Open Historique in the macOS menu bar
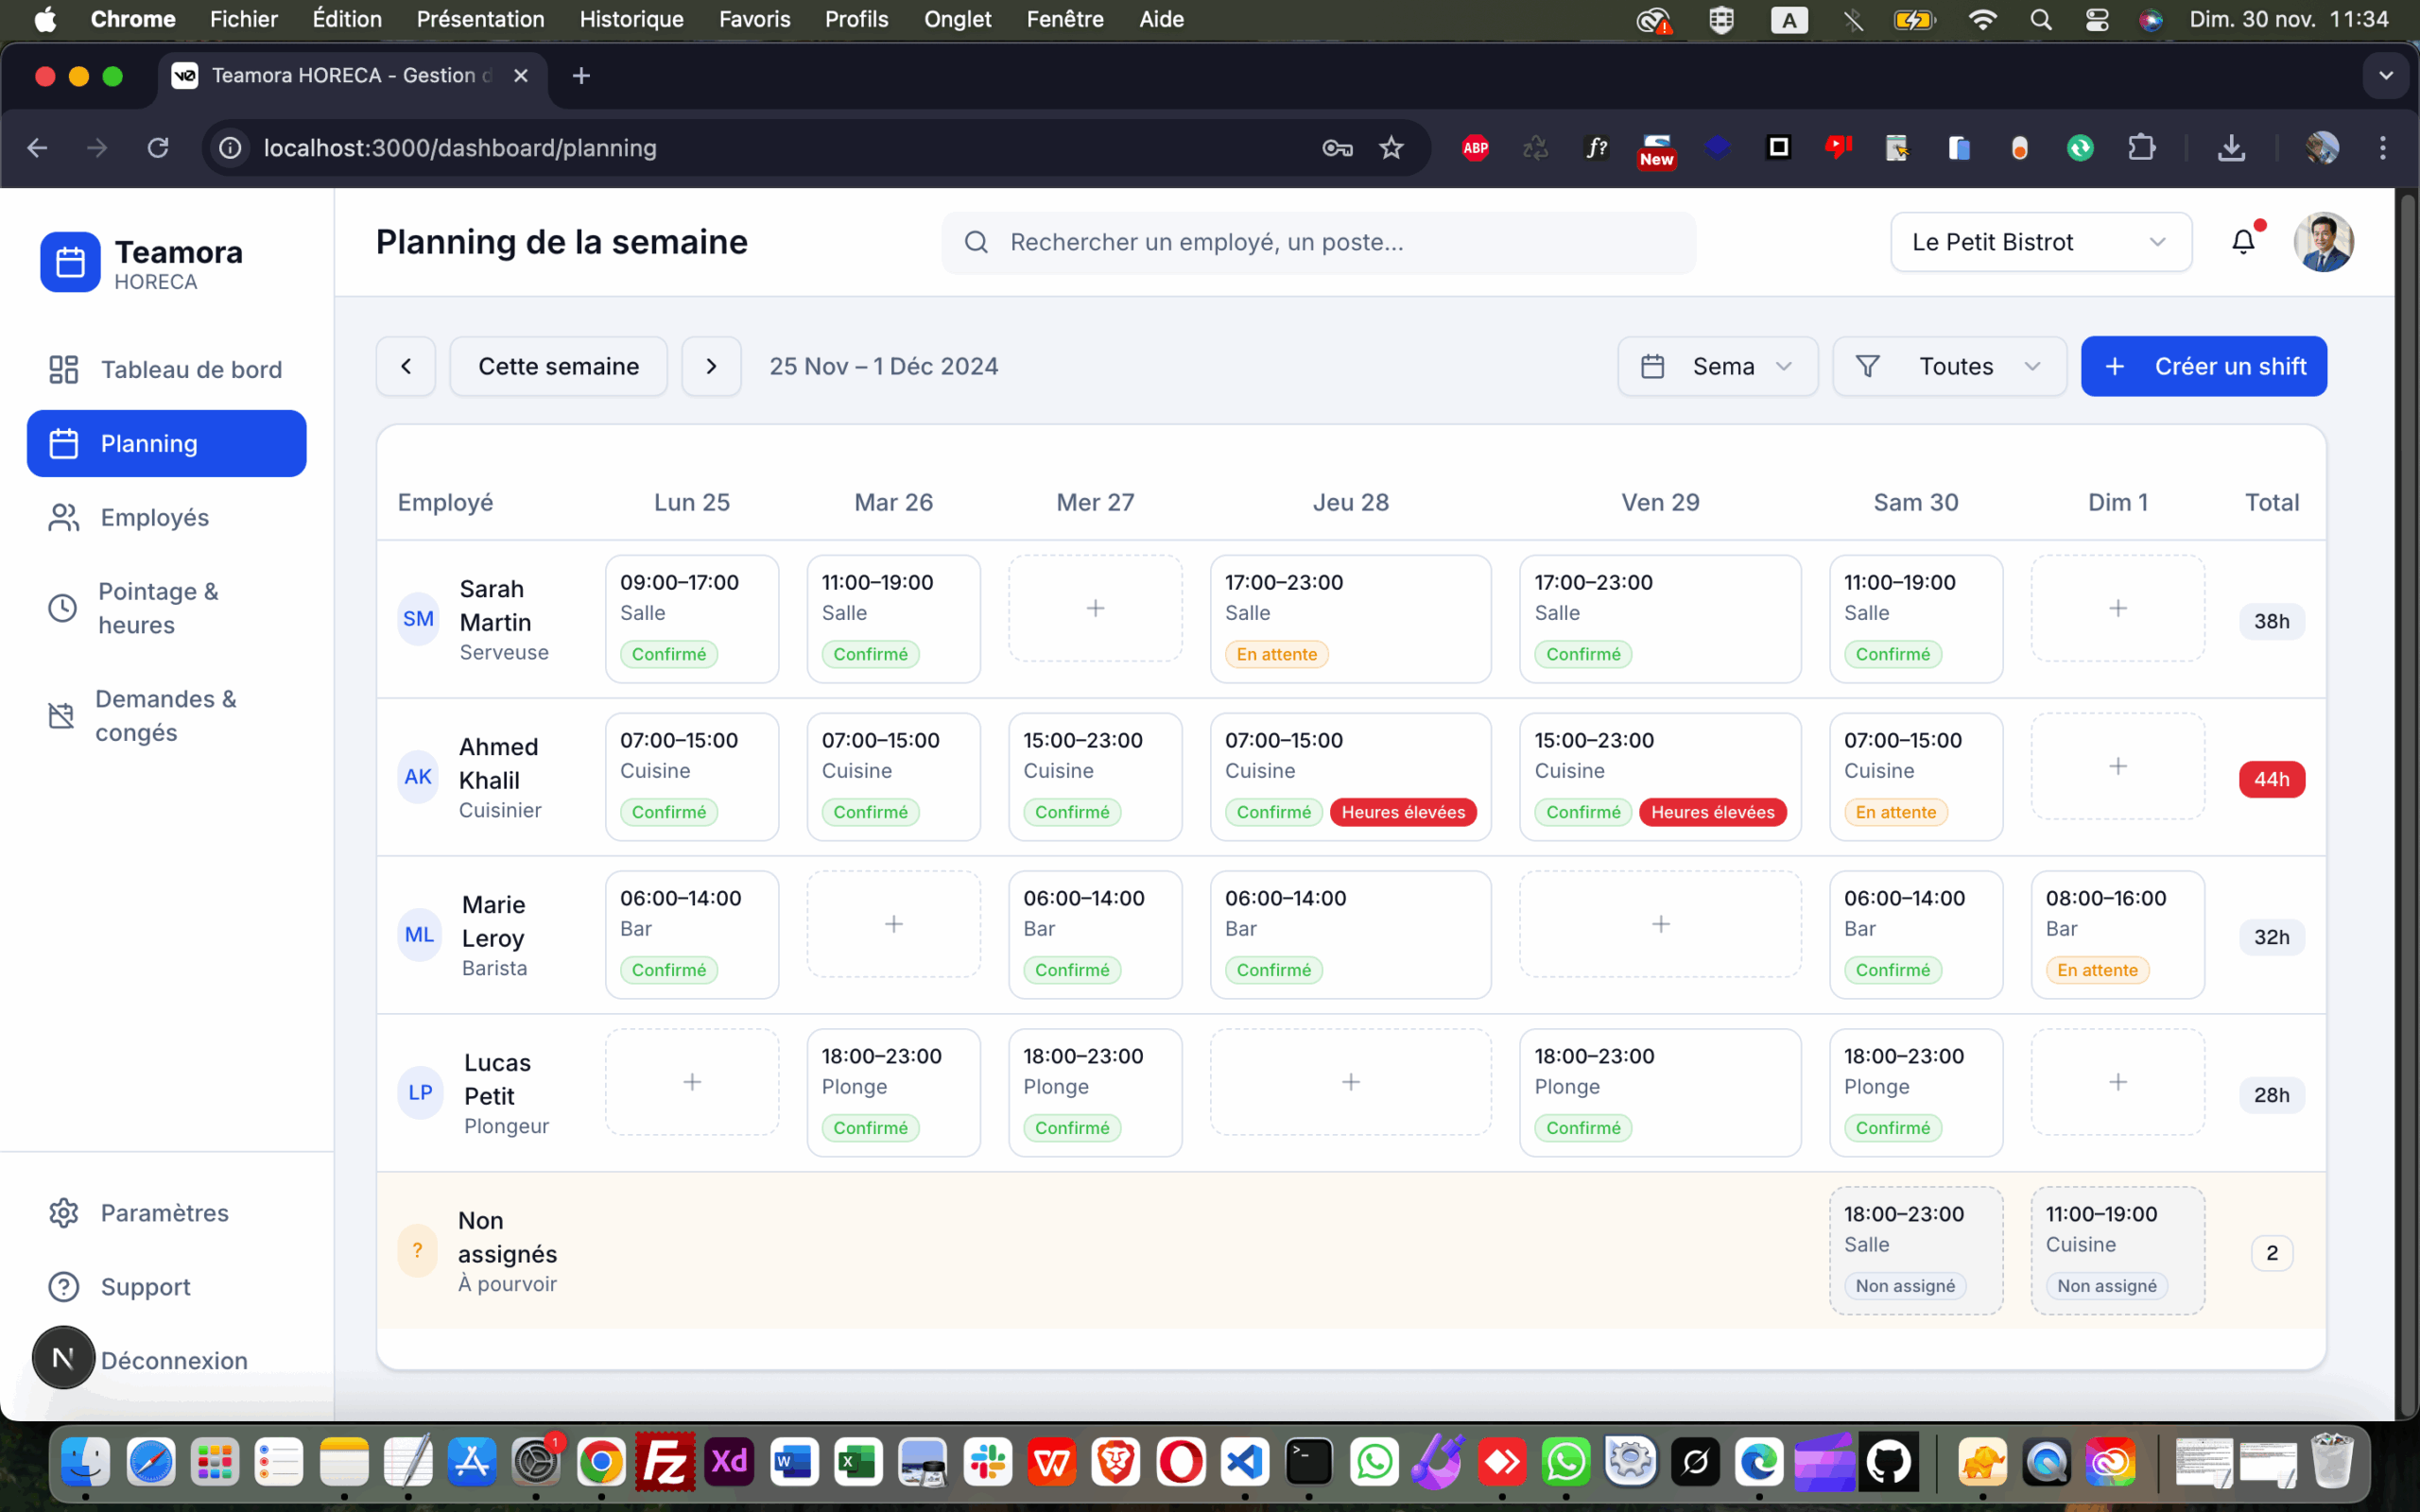 (x=631, y=19)
